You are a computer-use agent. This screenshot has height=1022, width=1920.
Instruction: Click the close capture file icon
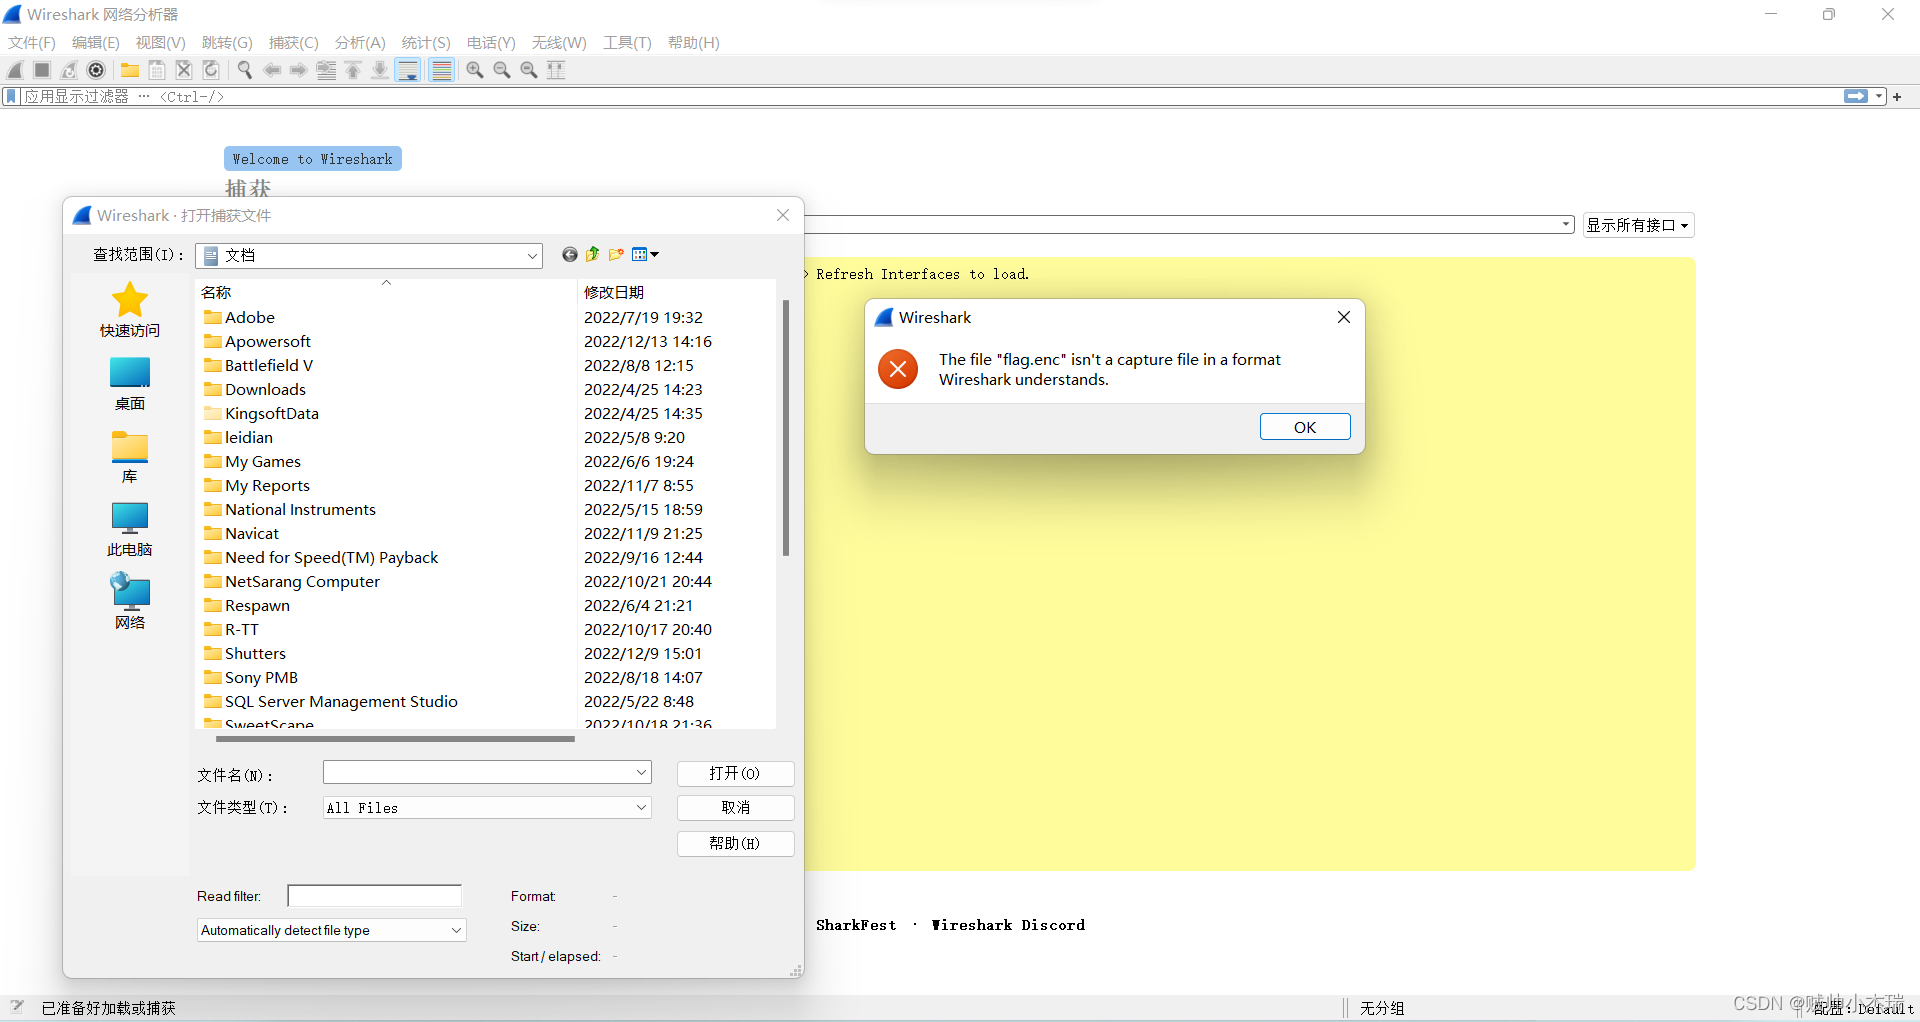tap(184, 70)
